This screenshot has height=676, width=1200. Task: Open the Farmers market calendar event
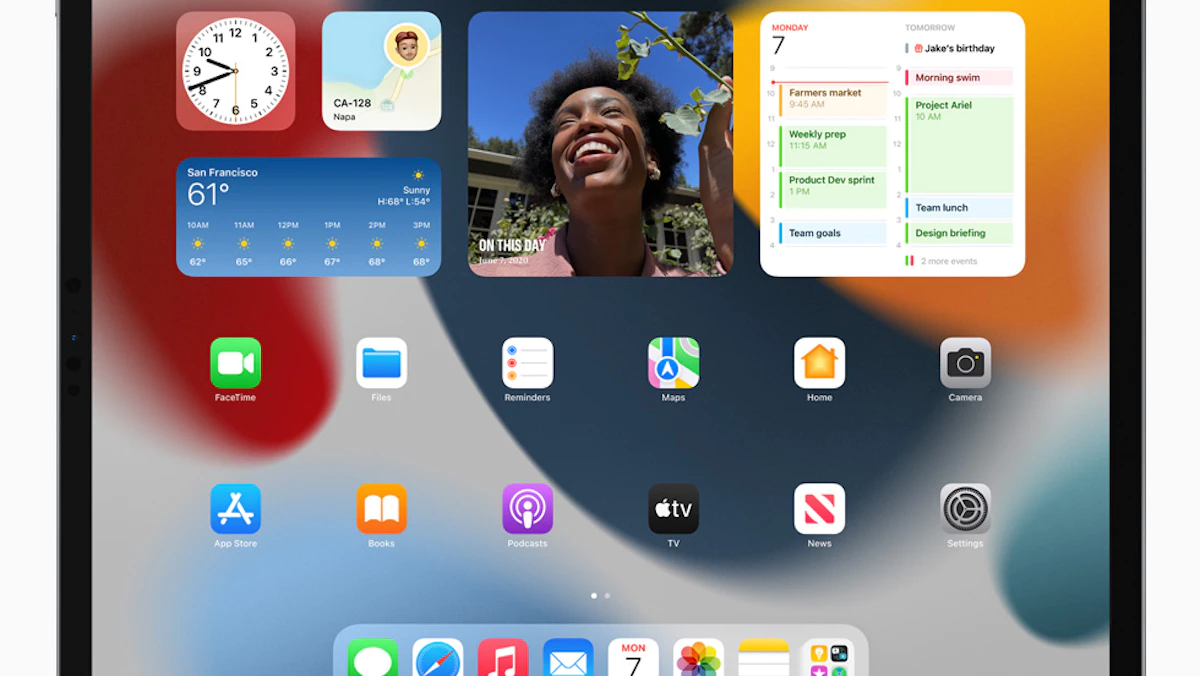coord(832,98)
